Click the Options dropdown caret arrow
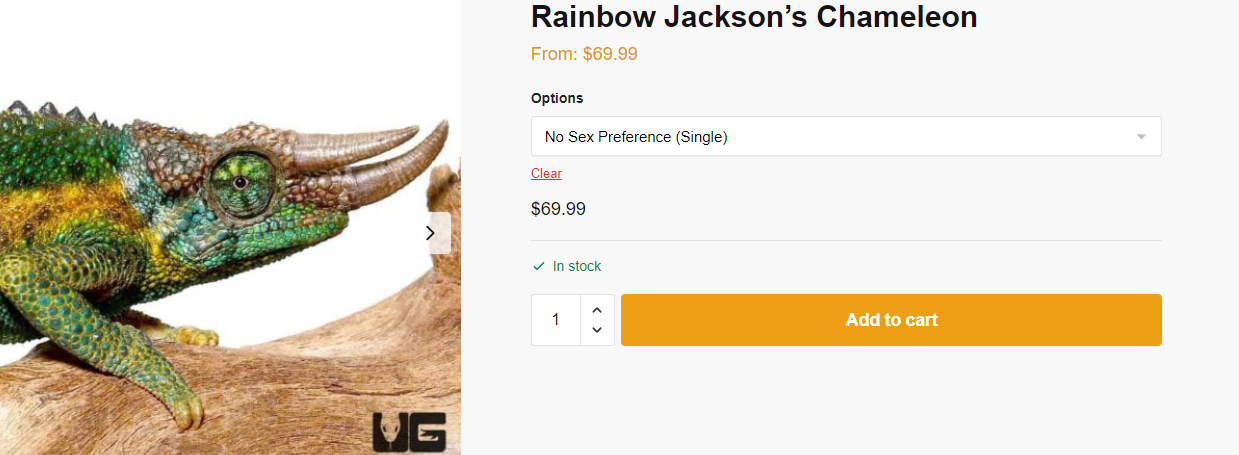The height and width of the screenshot is (455, 1239). 1141,137
